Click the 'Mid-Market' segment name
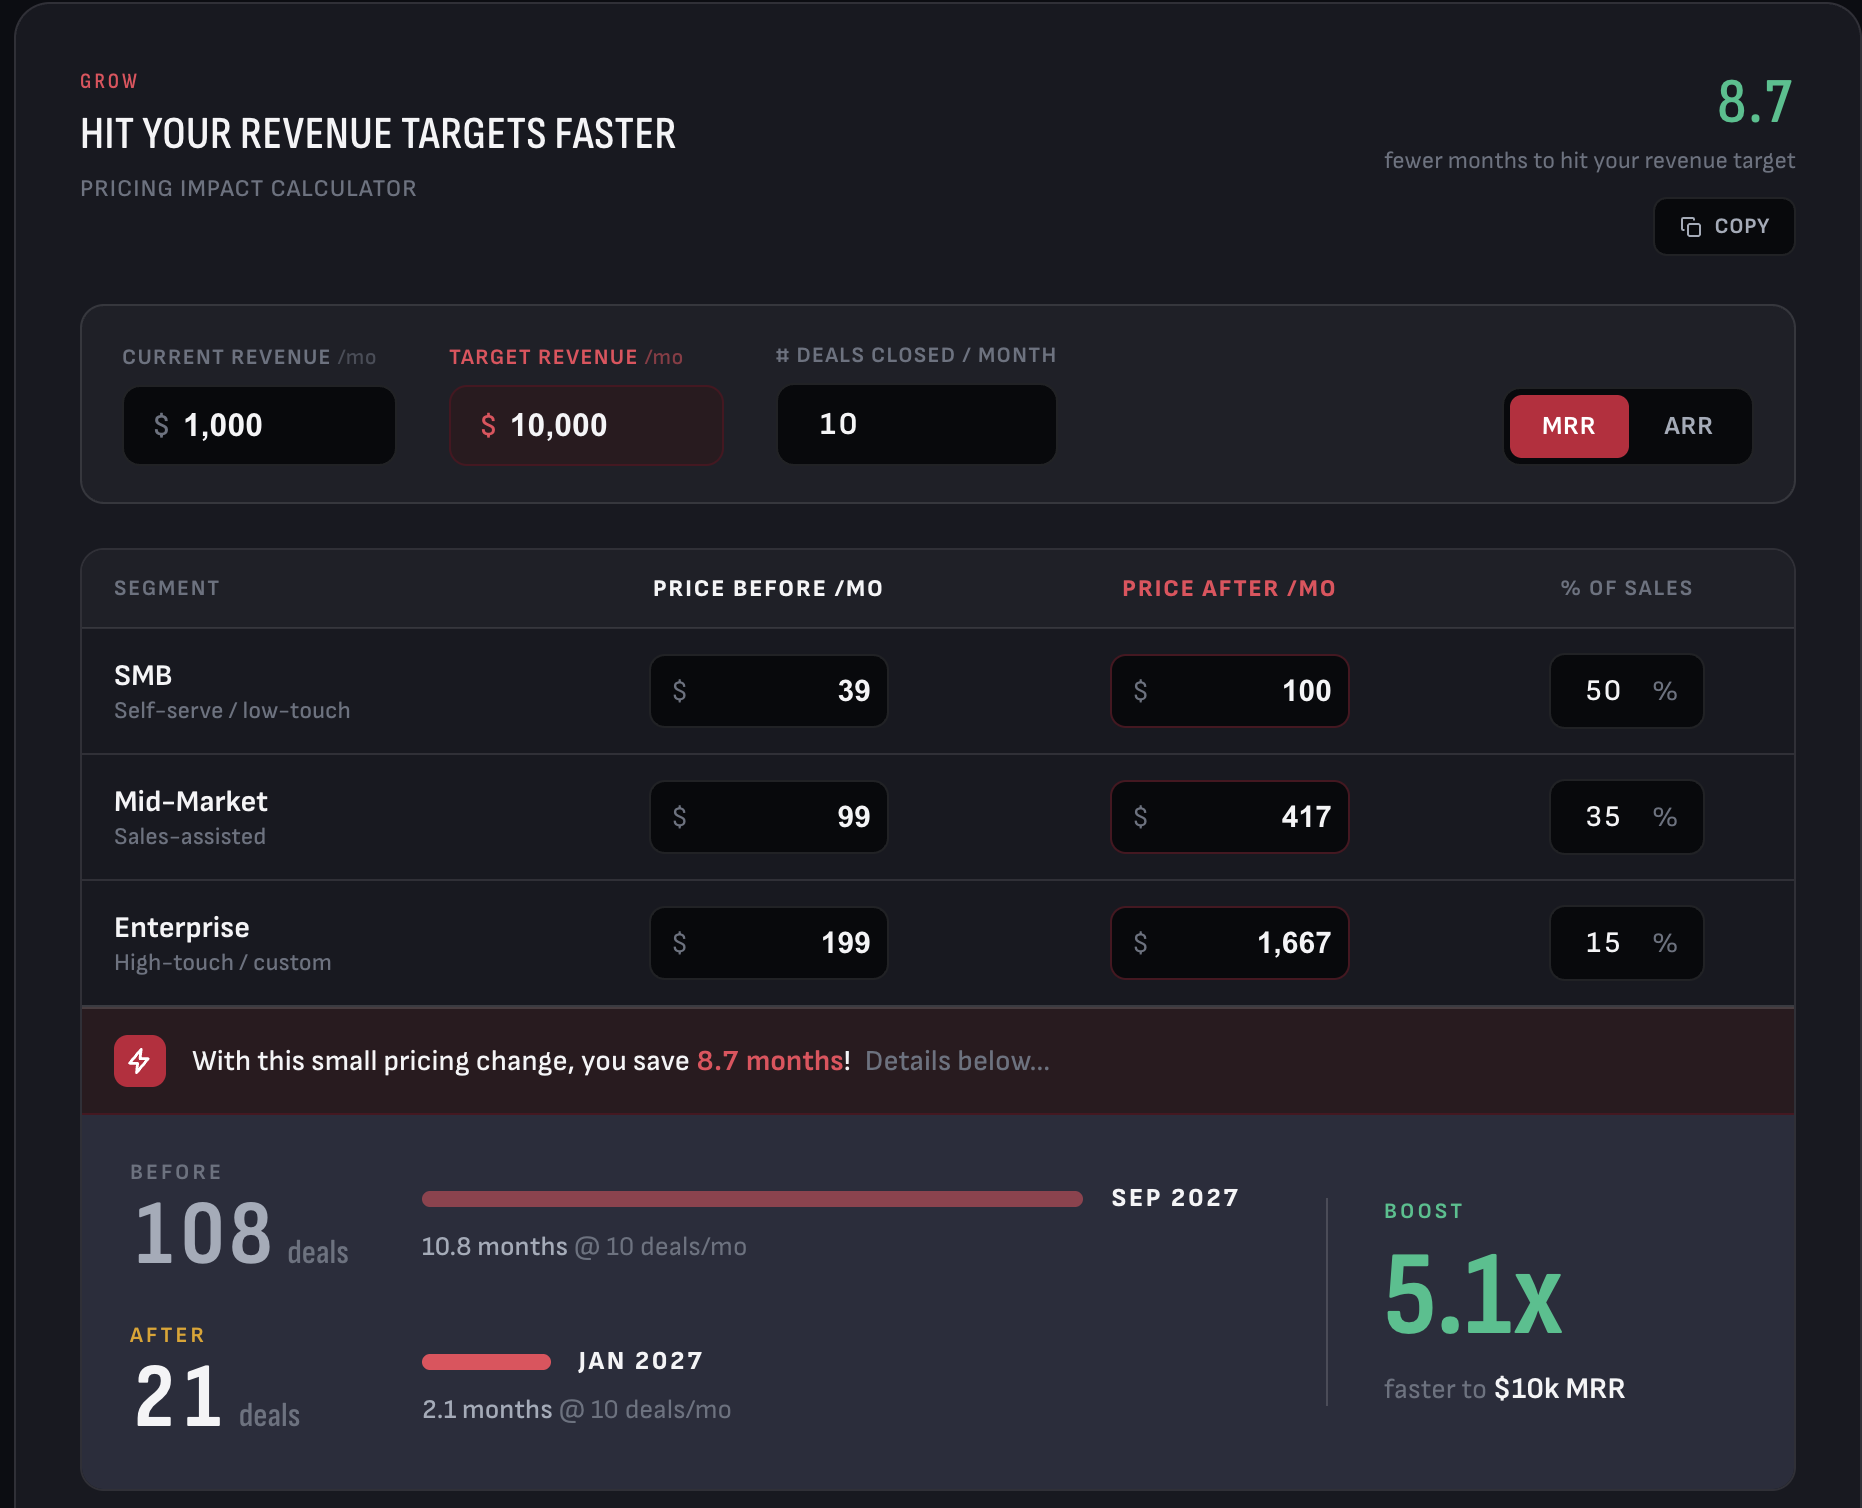 [x=191, y=802]
